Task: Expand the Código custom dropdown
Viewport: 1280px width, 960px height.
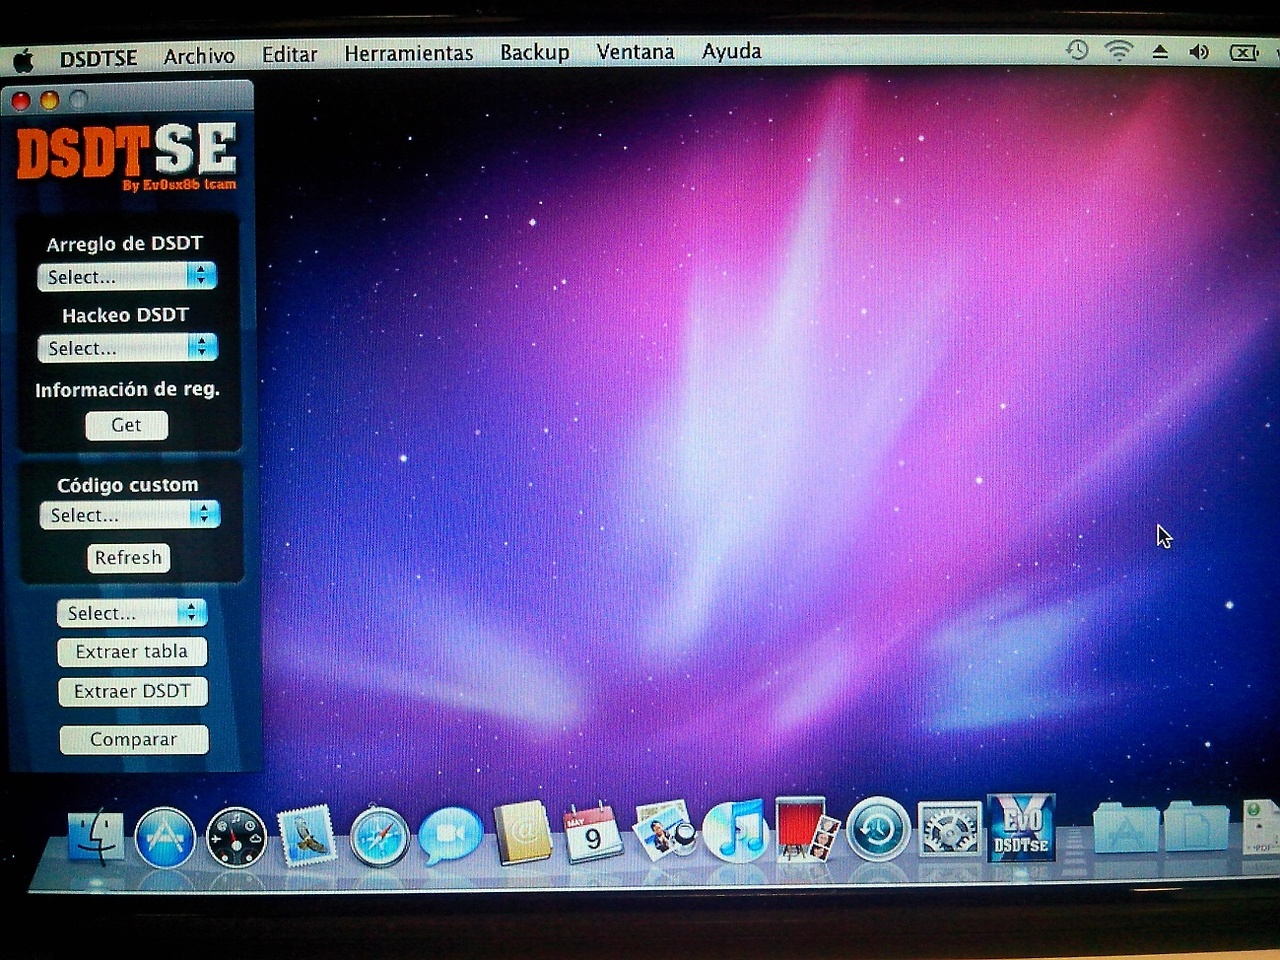Action: [x=129, y=515]
